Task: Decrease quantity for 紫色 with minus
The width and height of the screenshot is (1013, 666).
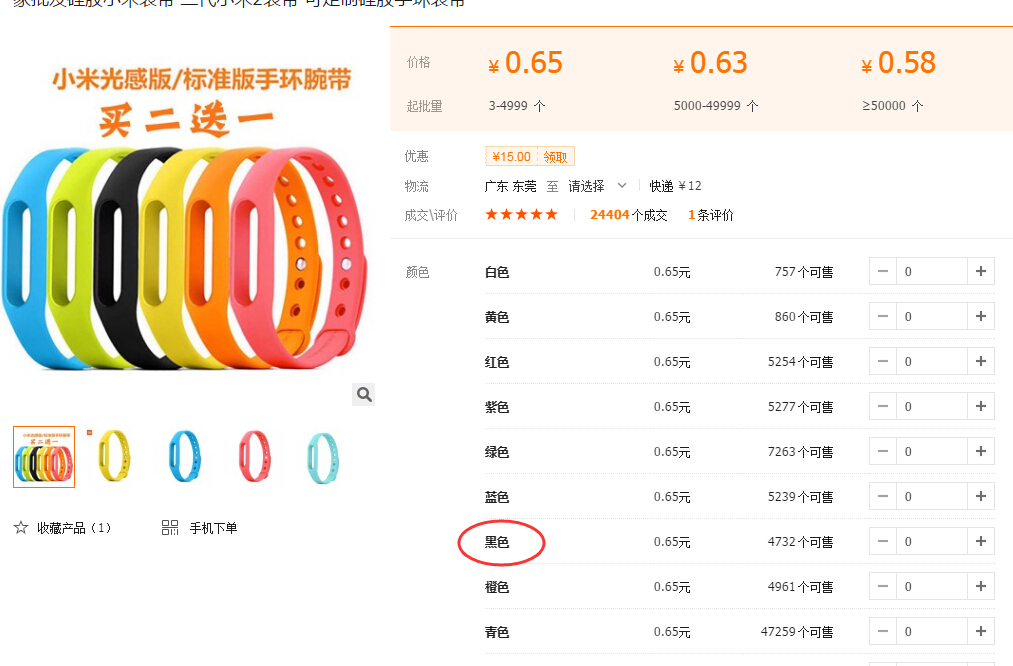Action: (x=882, y=406)
